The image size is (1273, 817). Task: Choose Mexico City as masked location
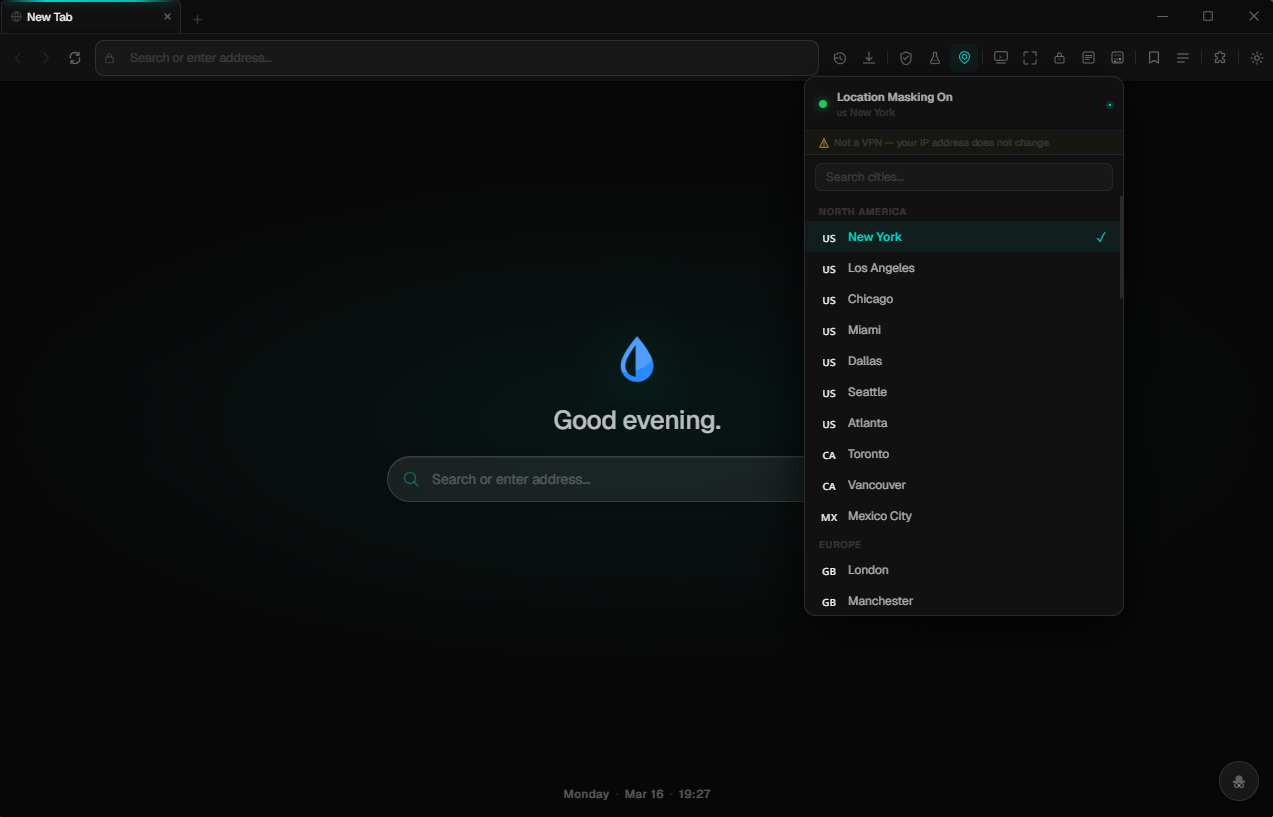(879, 515)
